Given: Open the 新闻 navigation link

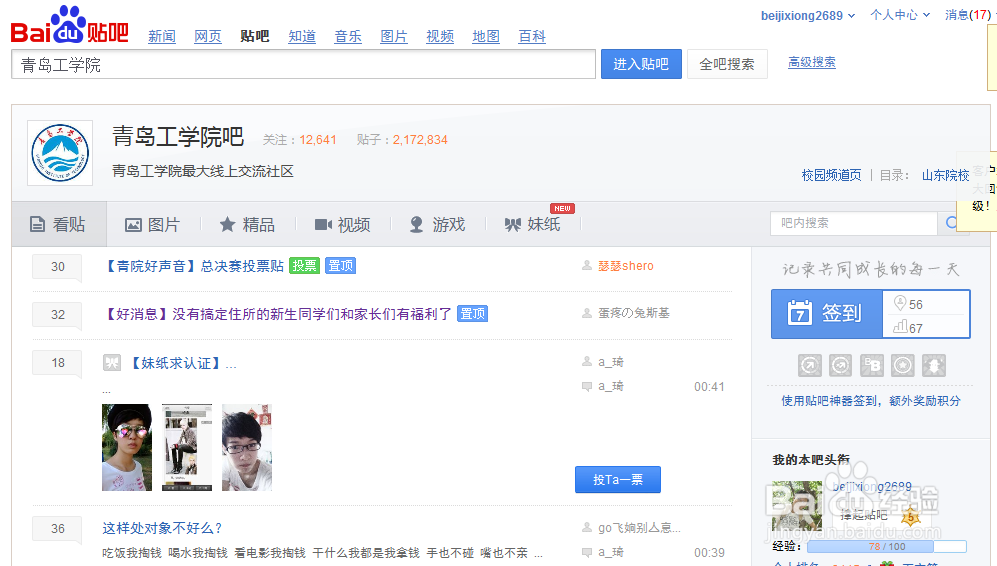Looking at the screenshot, I should pyautogui.click(x=162, y=37).
